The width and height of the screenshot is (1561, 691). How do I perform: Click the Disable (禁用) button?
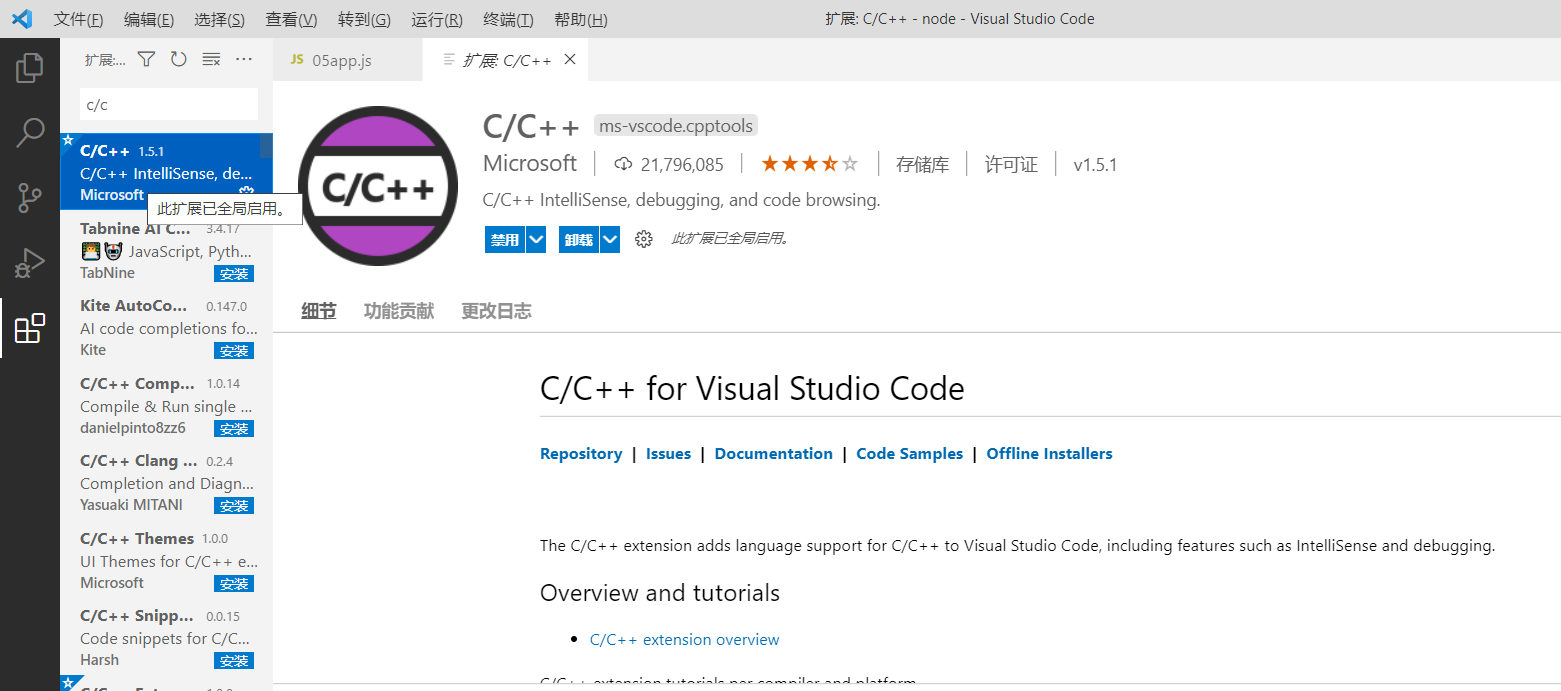(505, 240)
